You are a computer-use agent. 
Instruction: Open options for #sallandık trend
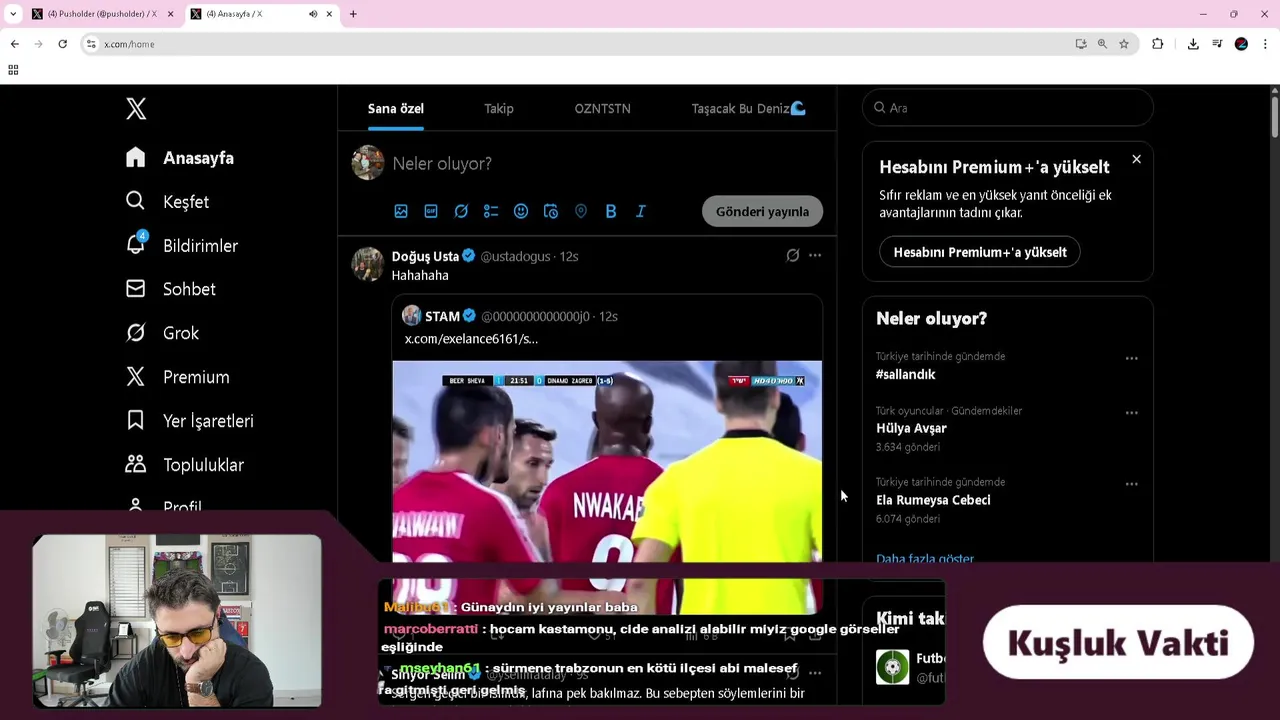tap(1132, 358)
